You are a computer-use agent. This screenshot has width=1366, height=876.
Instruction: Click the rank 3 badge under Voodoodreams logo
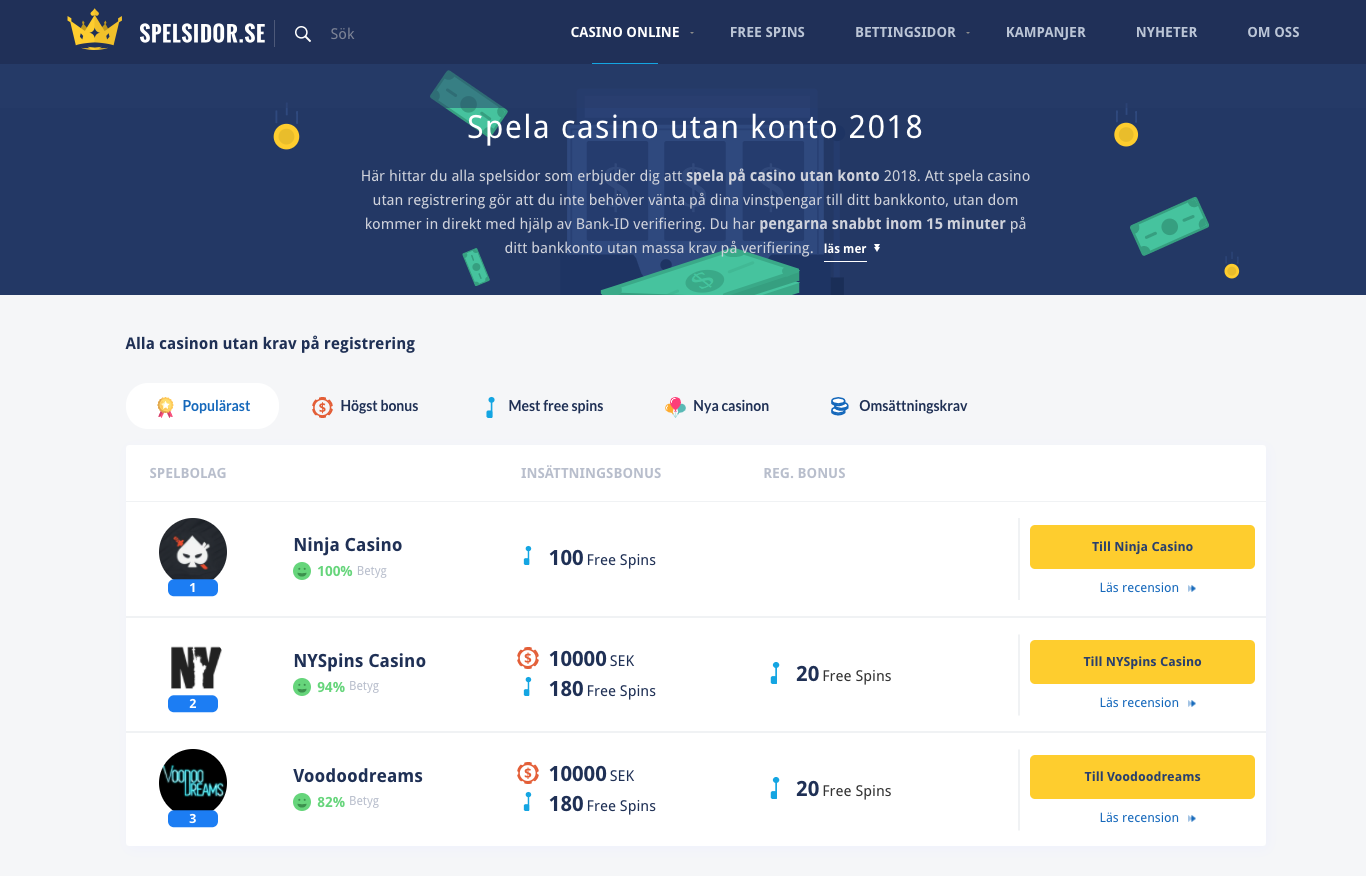click(x=193, y=818)
